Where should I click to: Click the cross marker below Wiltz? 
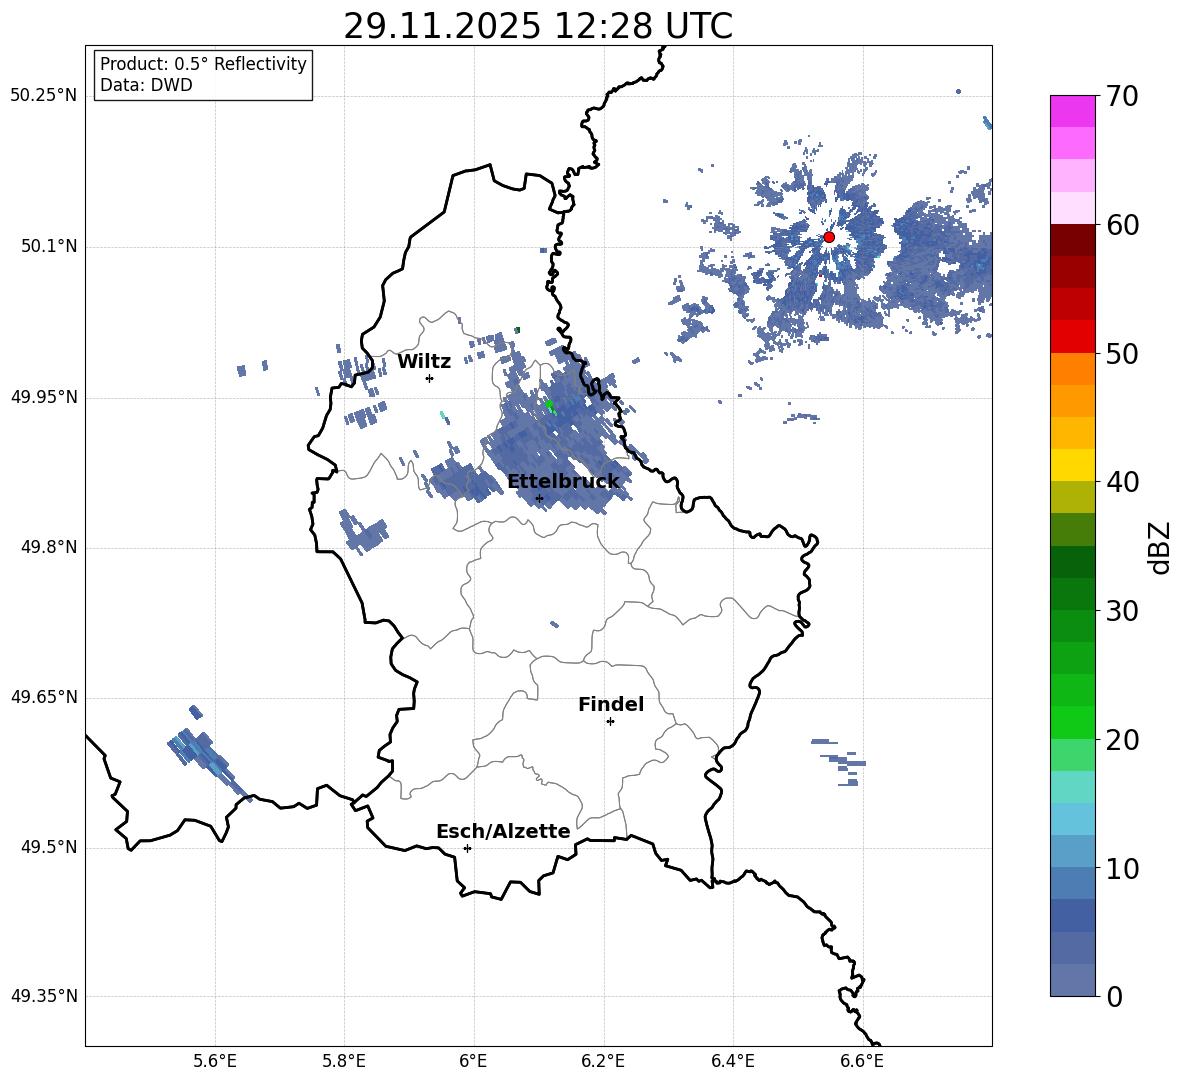tap(430, 378)
